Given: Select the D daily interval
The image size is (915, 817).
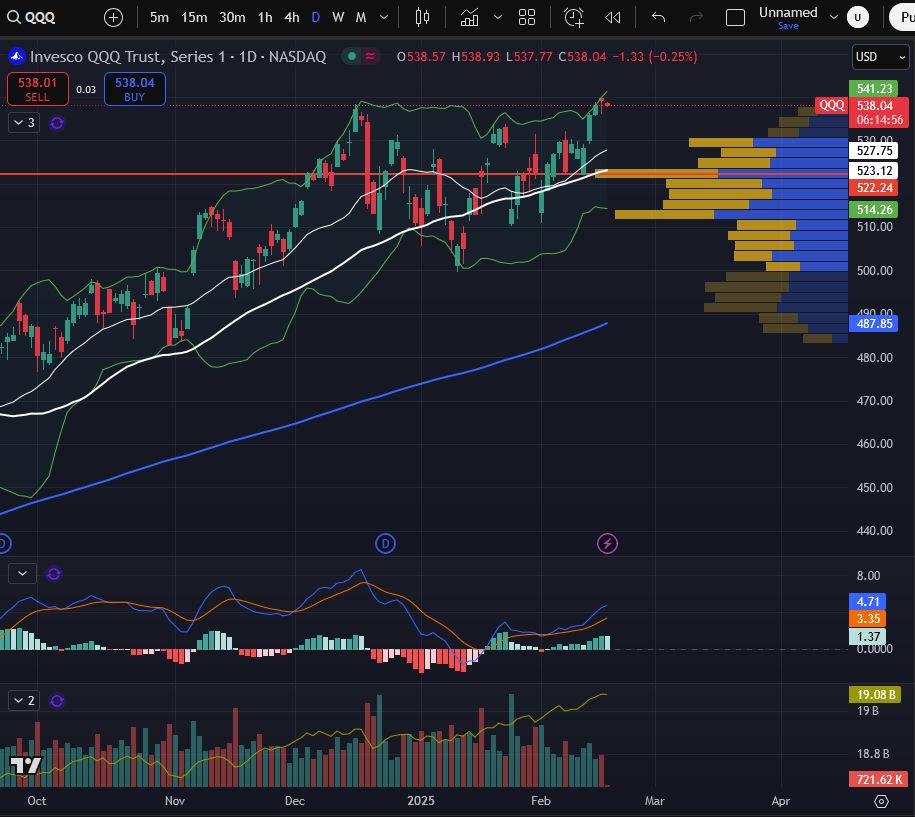Looking at the screenshot, I should click(316, 18).
